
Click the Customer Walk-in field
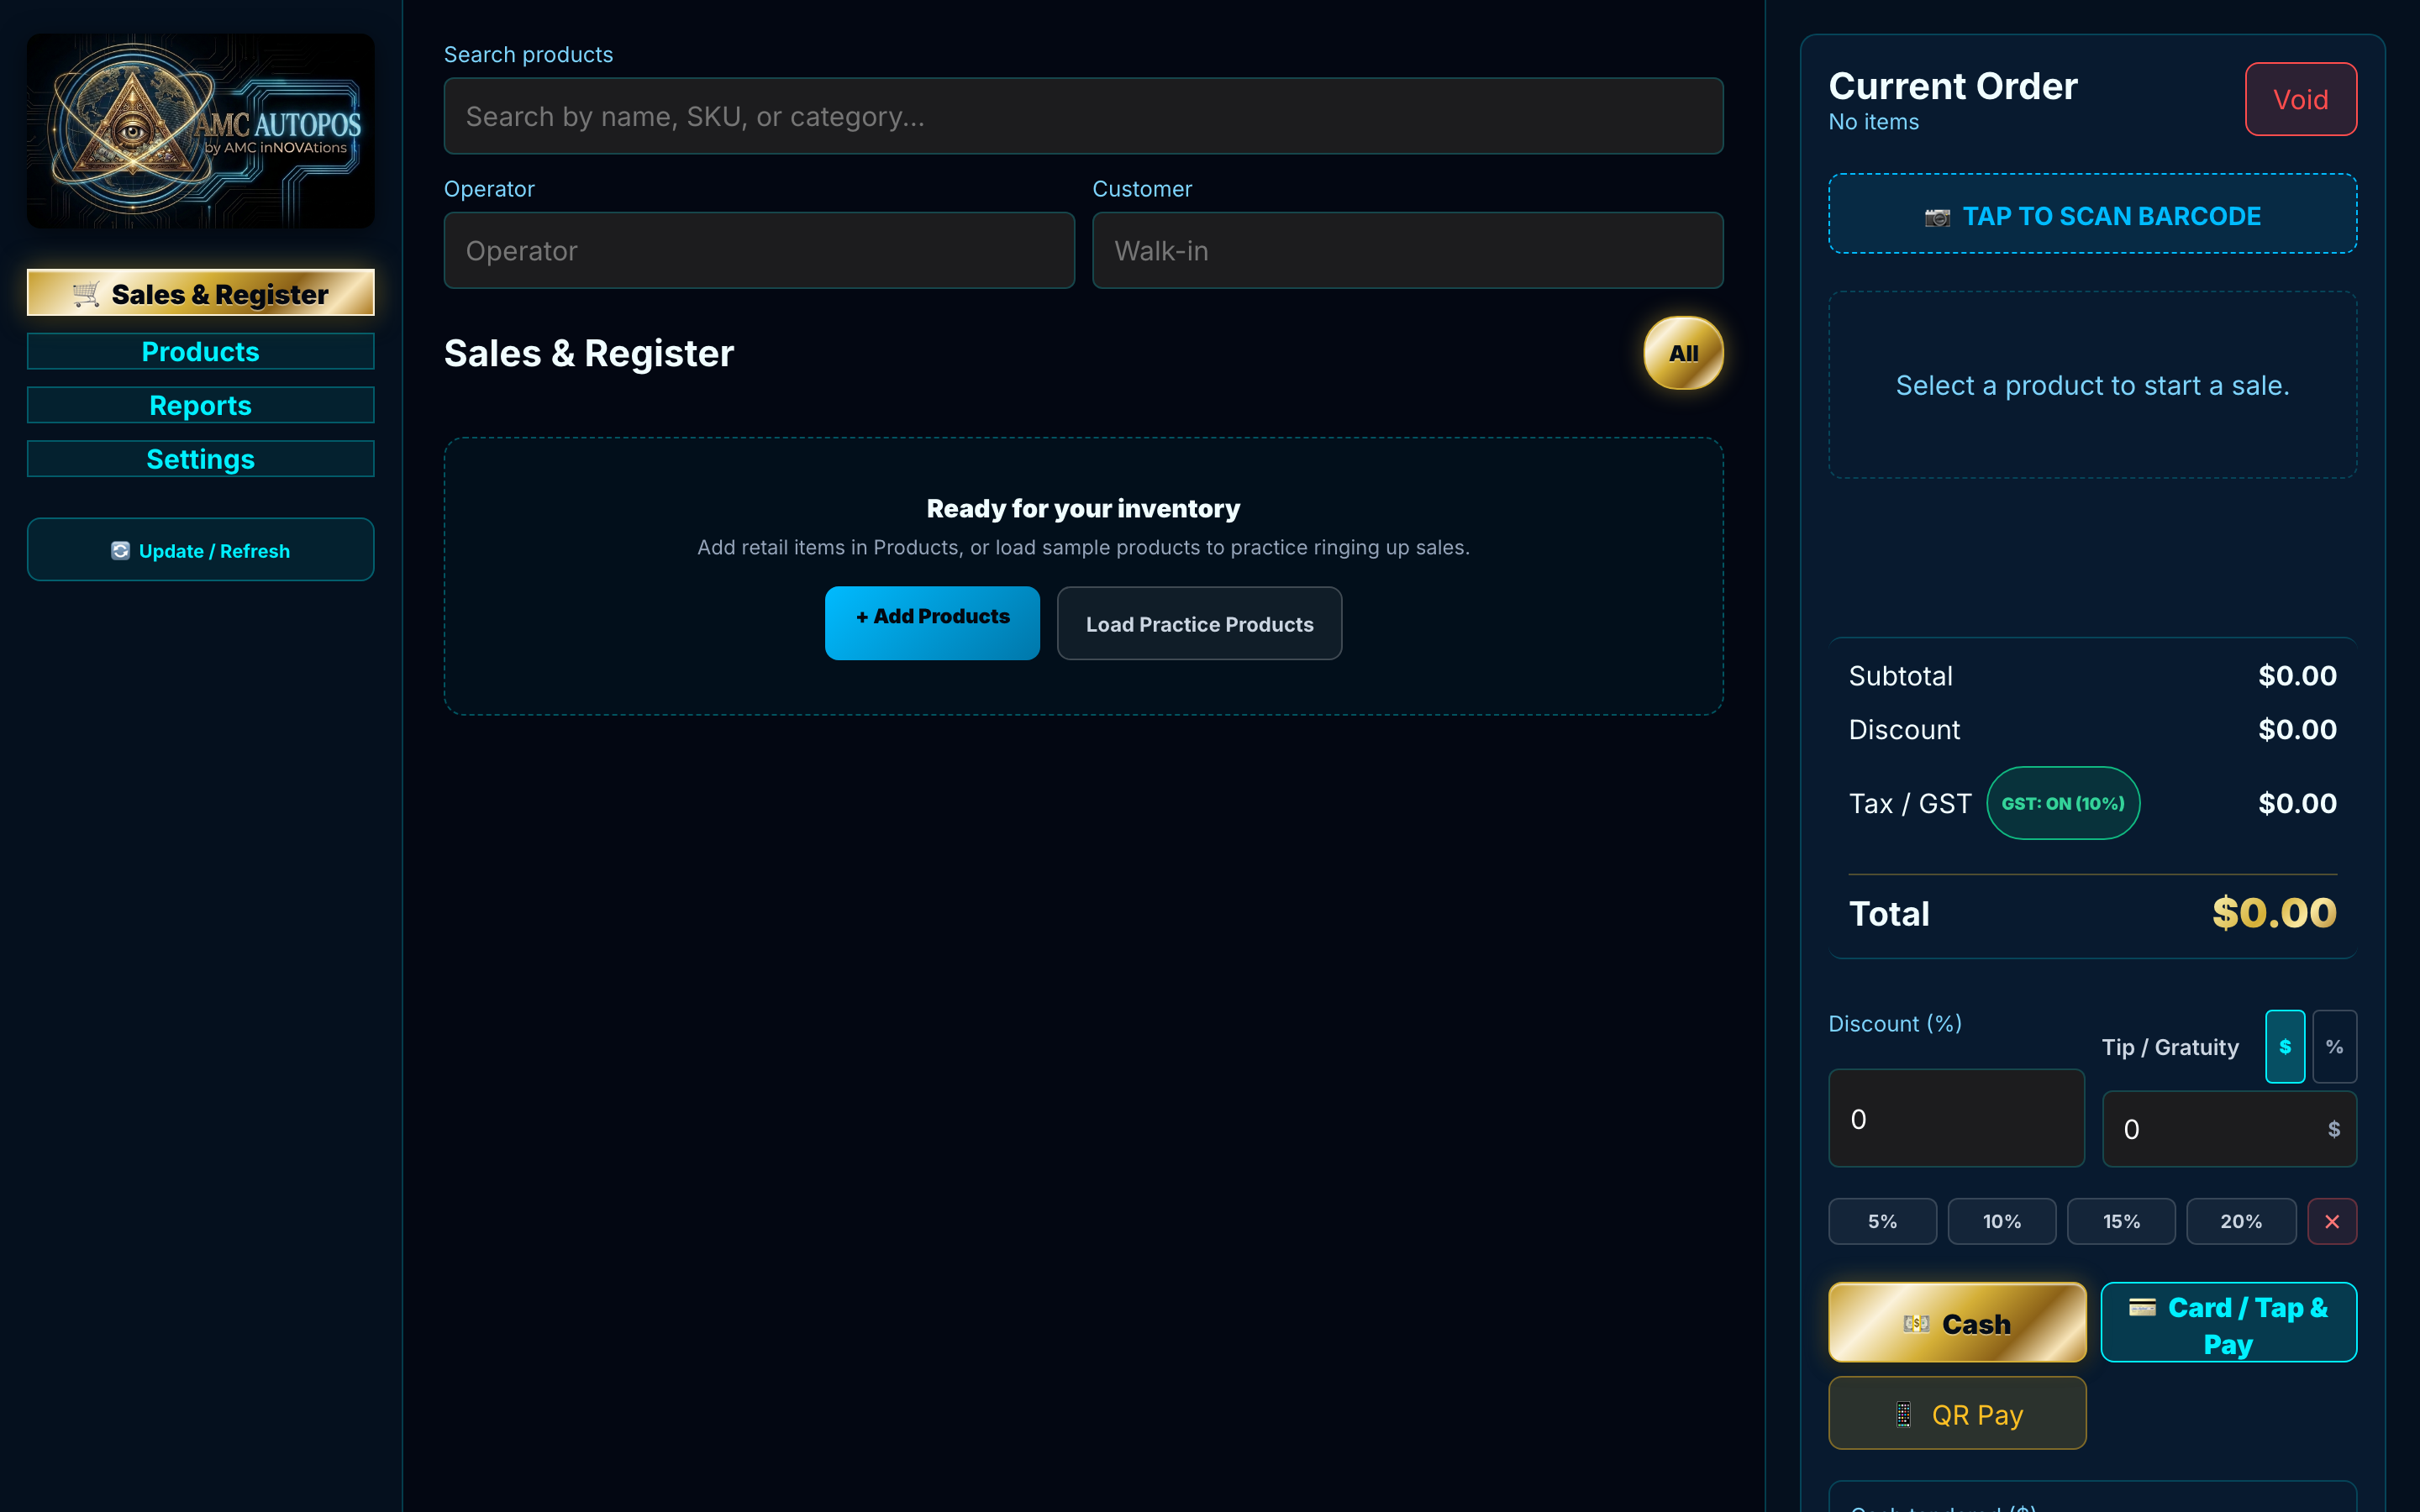click(x=1407, y=250)
